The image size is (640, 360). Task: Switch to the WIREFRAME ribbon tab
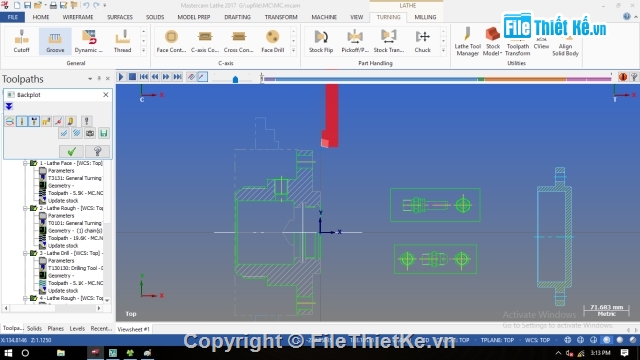78,17
